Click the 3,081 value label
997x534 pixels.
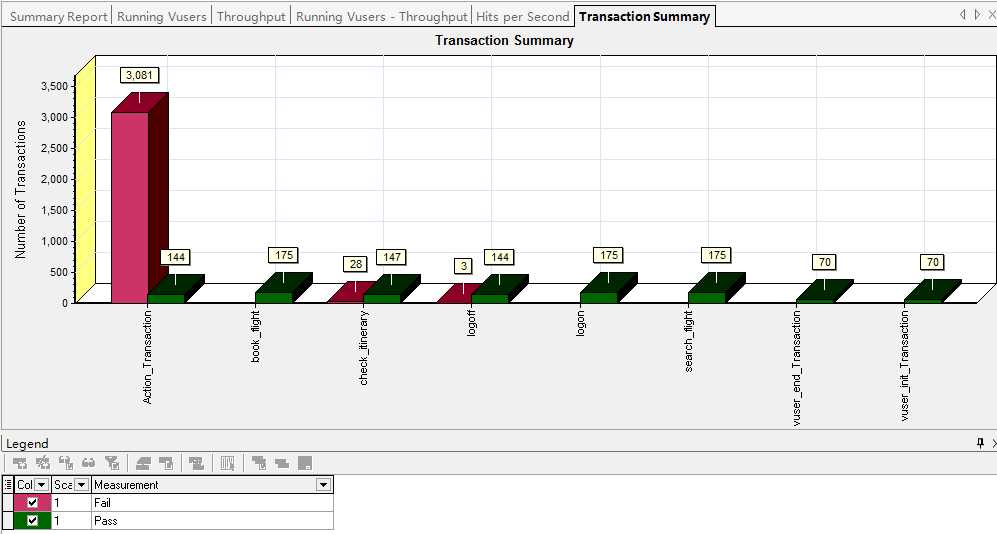139,75
